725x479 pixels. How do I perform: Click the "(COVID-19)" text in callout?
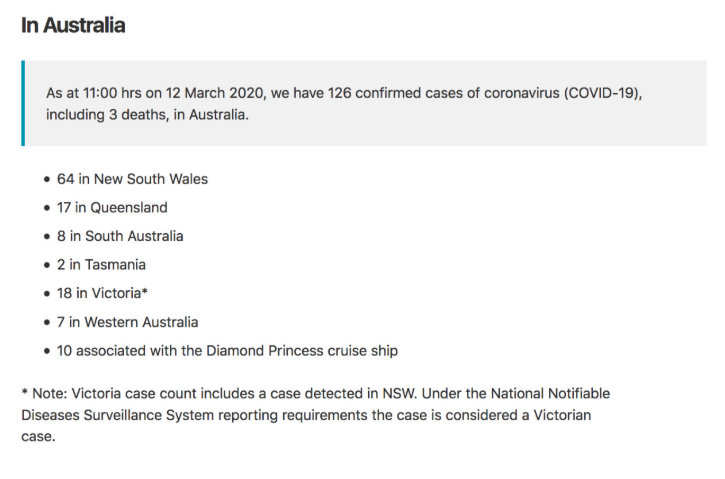pyautogui.click(x=602, y=93)
